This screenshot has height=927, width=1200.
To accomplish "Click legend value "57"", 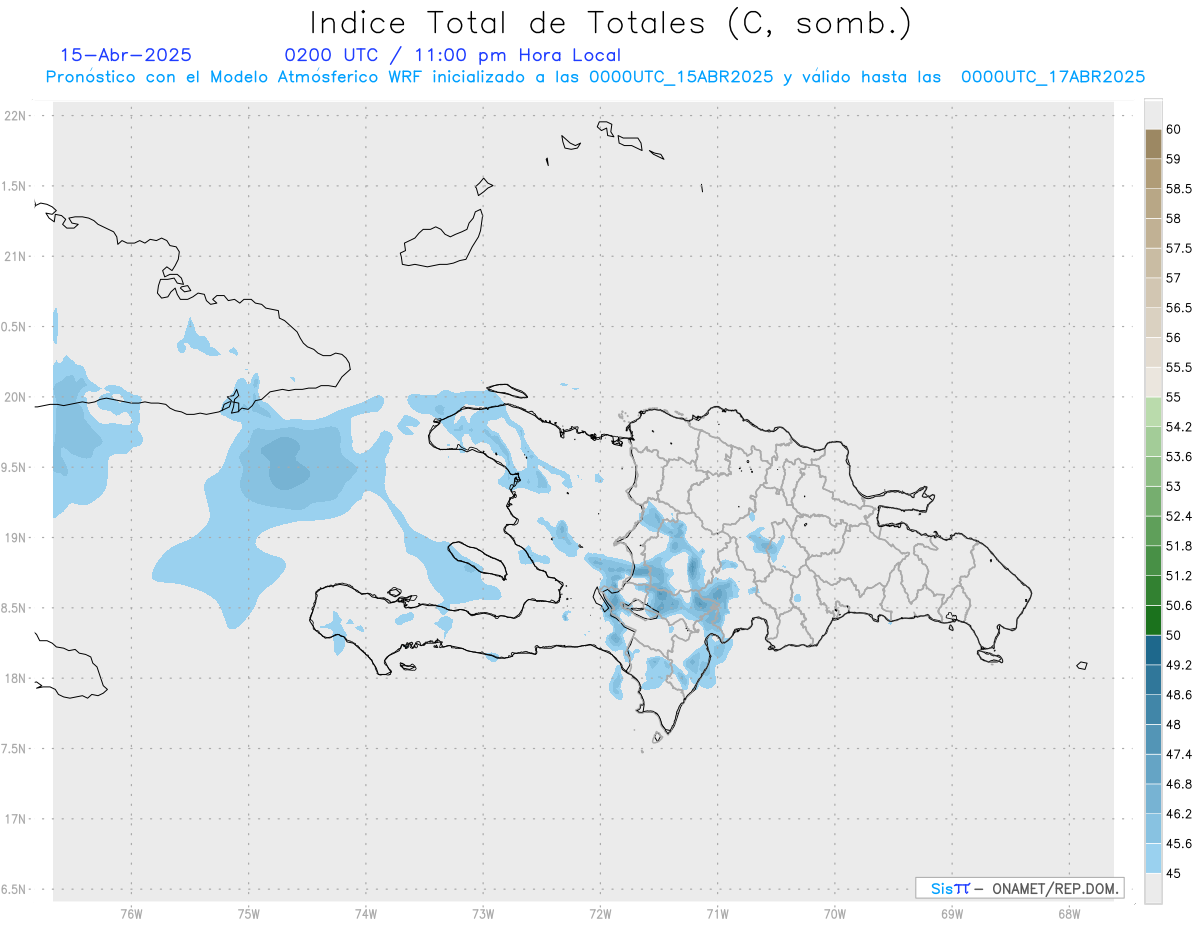I will point(1173,278).
